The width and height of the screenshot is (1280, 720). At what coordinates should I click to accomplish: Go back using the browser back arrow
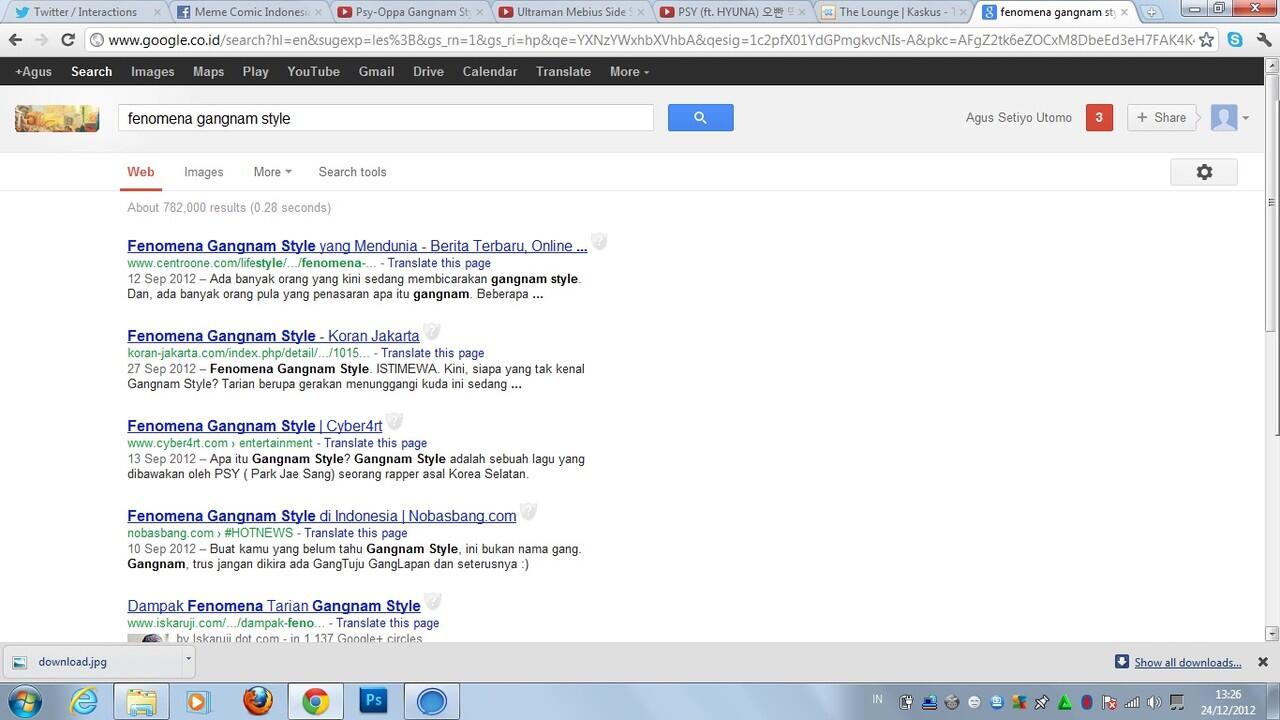point(15,40)
